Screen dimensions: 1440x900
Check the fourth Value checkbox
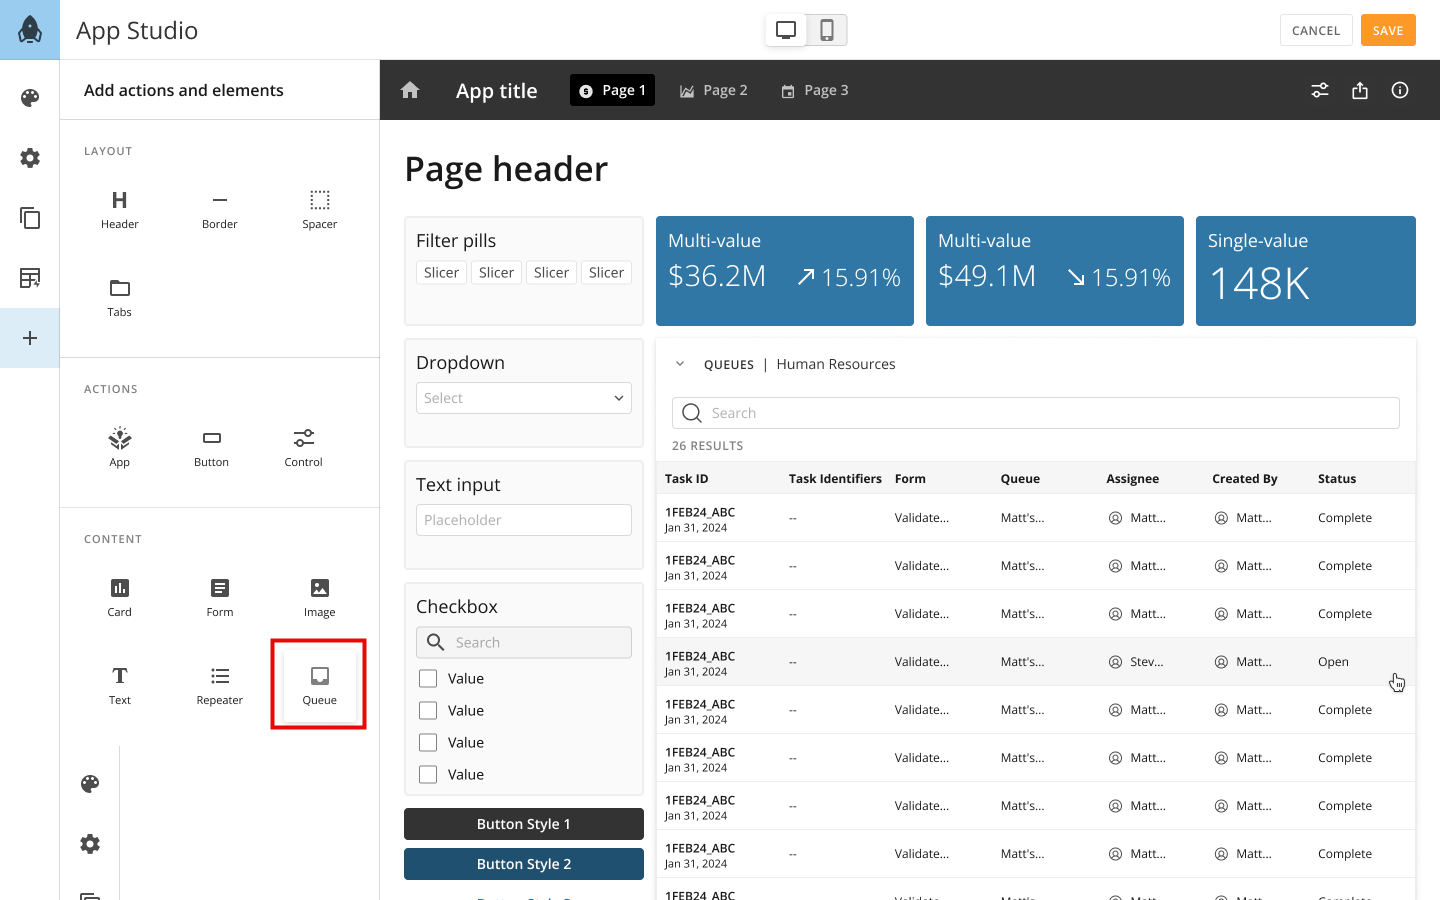point(428,774)
